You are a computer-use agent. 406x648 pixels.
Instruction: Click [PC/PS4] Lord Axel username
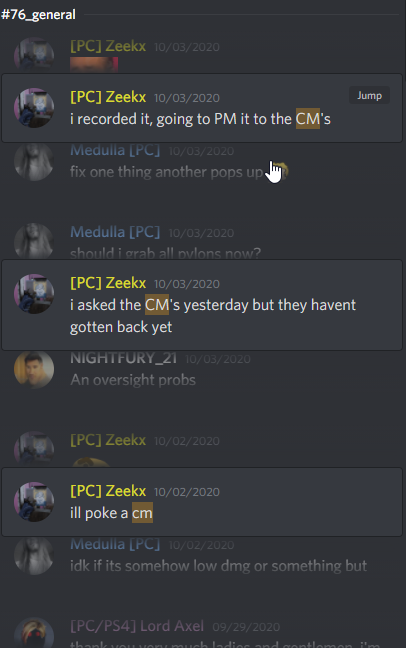coord(137,626)
